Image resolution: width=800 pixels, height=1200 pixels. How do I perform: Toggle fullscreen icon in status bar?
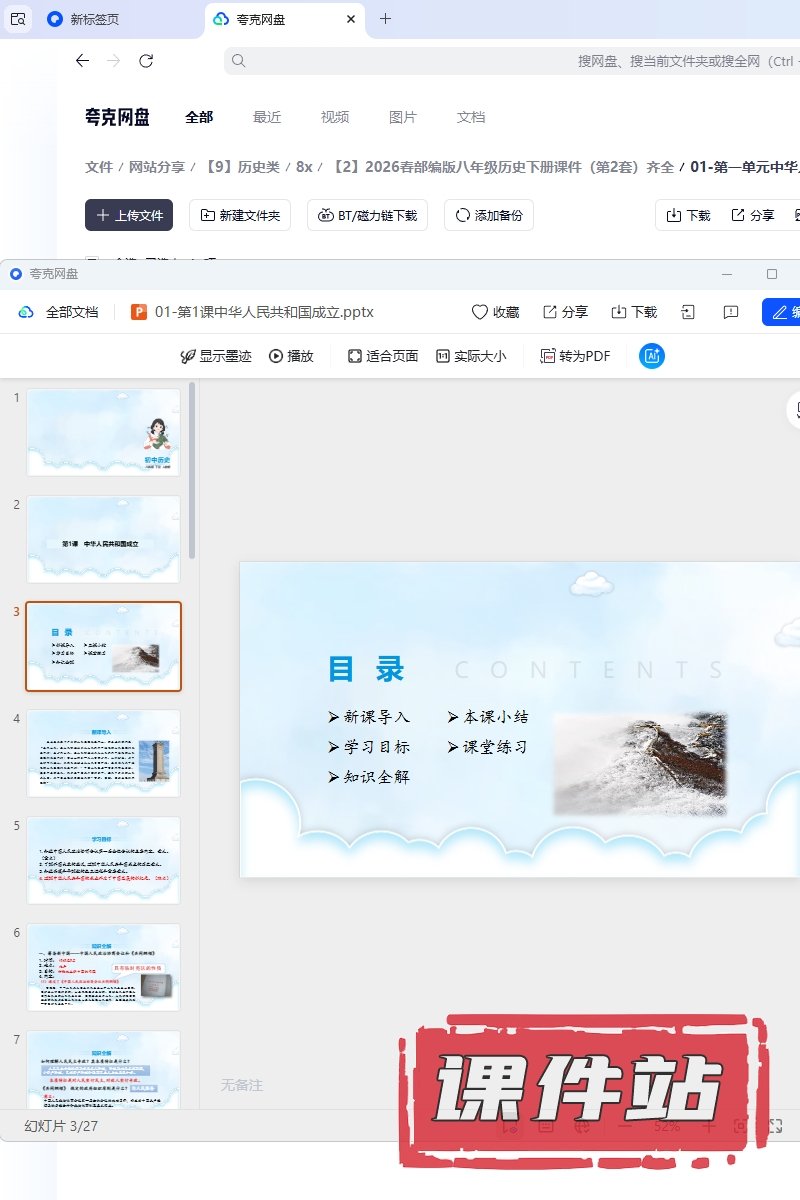point(774,1126)
